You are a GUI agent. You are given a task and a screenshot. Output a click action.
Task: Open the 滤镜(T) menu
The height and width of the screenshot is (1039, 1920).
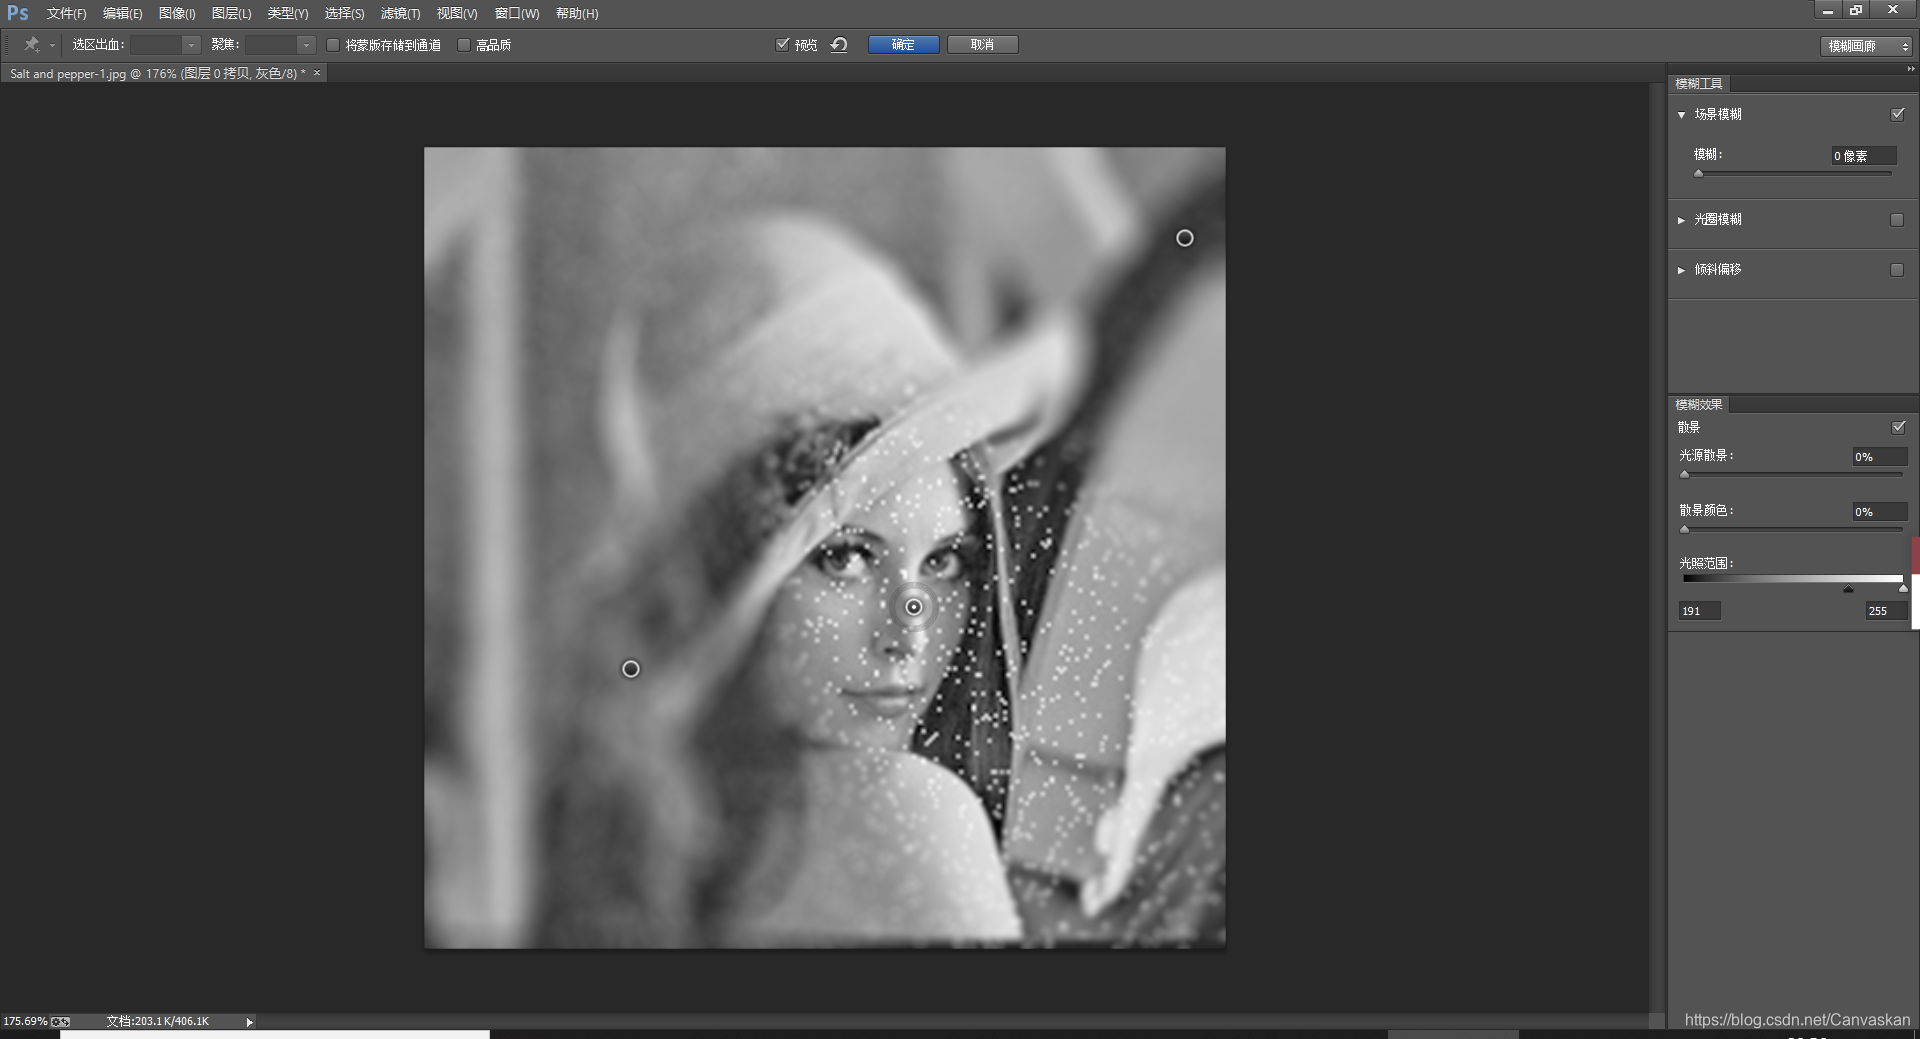click(x=400, y=14)
